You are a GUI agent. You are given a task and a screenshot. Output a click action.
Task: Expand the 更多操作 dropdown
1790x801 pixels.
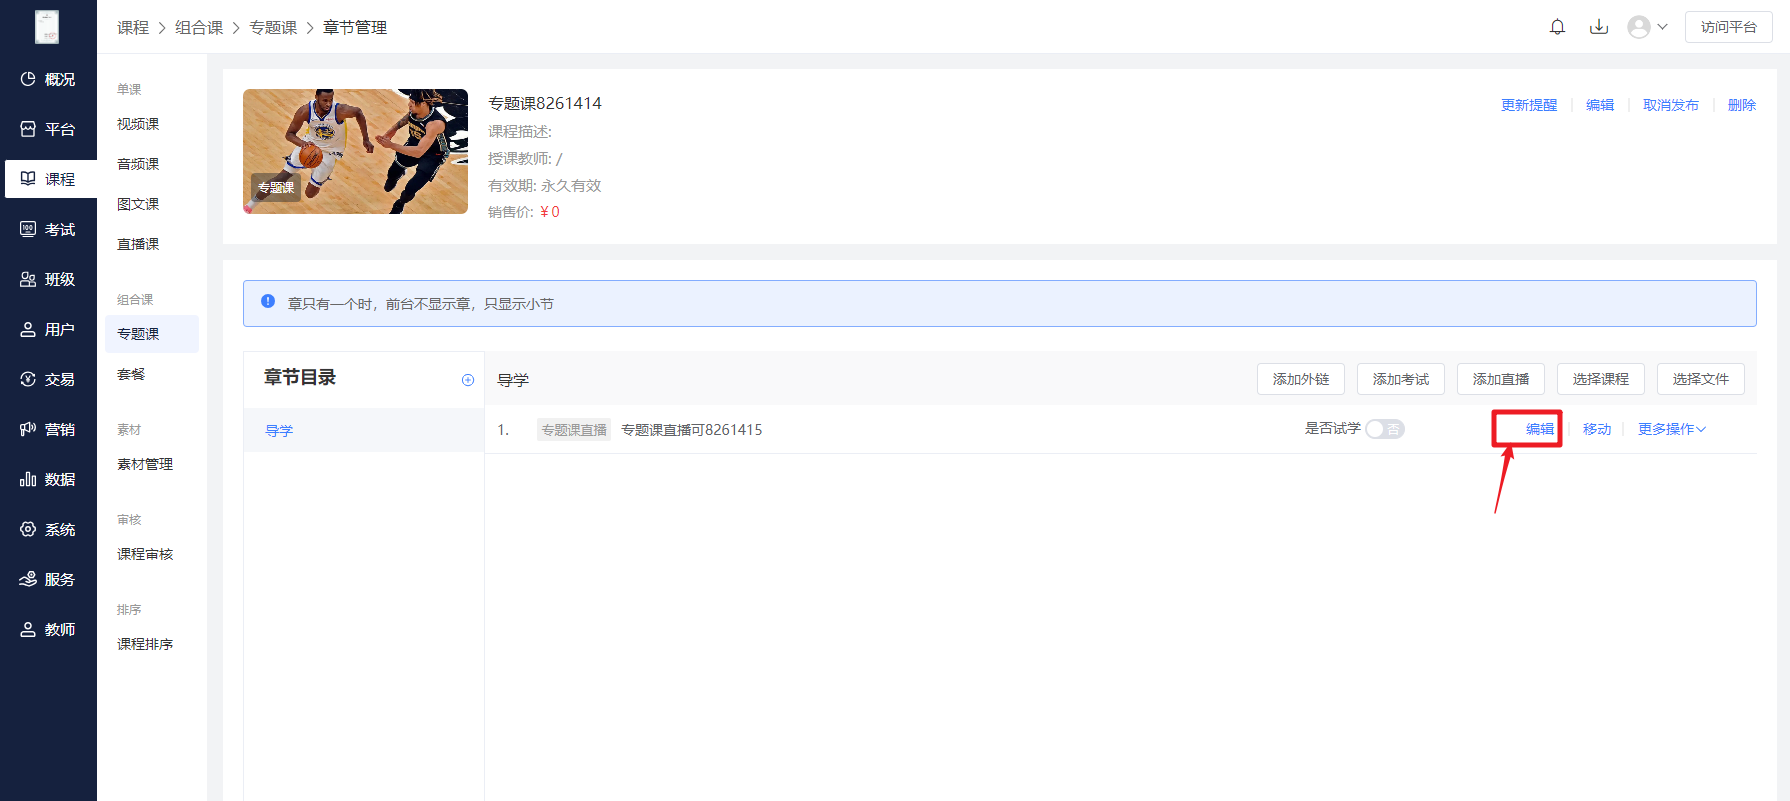tap(1671, 429)
